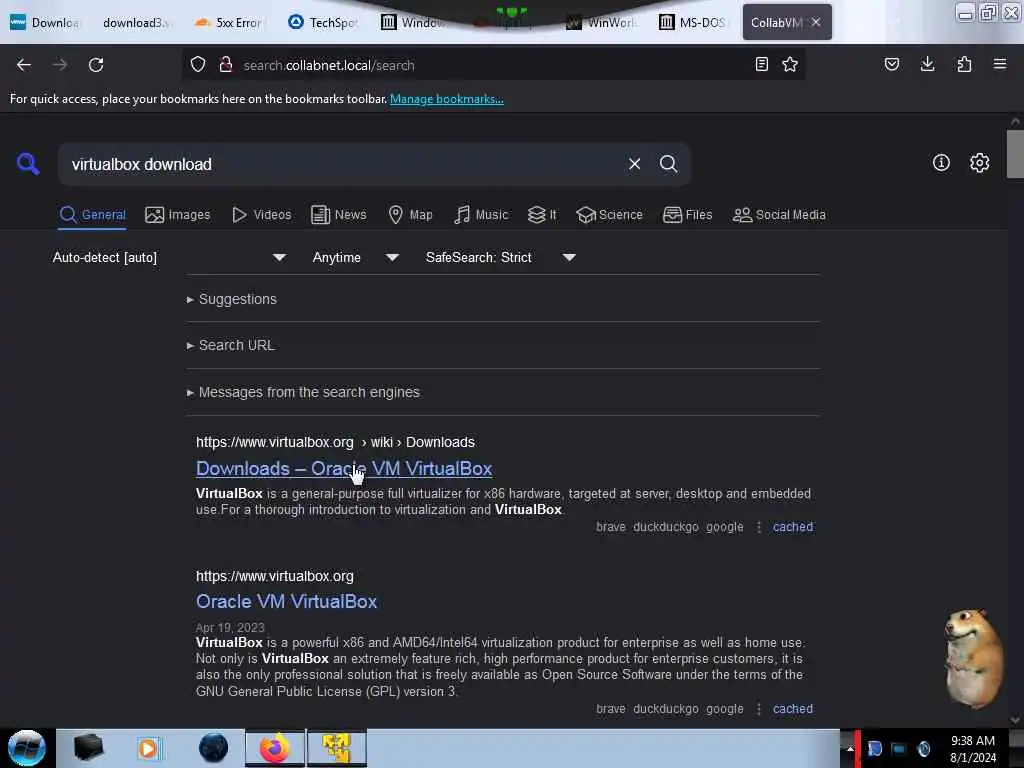Submit the search with the magnifier button
The width and height of the screenshot is (1024, 768).
click(668, 164)
